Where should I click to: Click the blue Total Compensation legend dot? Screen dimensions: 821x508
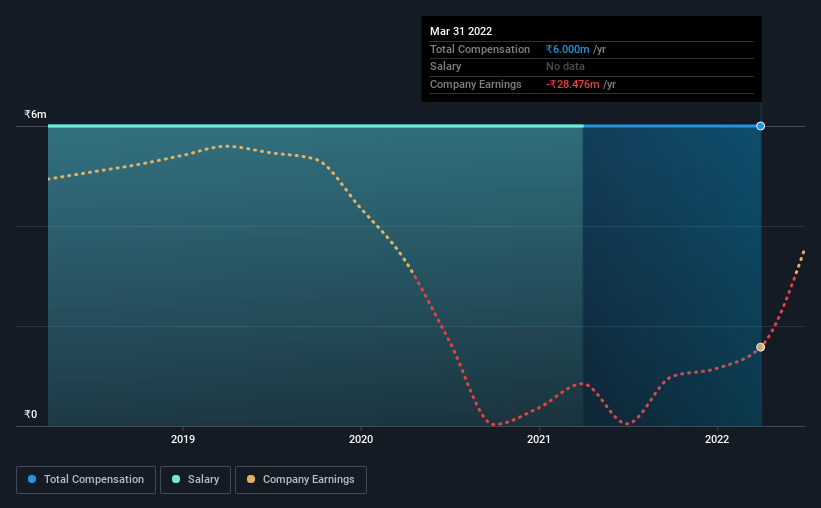coord(32,479)
